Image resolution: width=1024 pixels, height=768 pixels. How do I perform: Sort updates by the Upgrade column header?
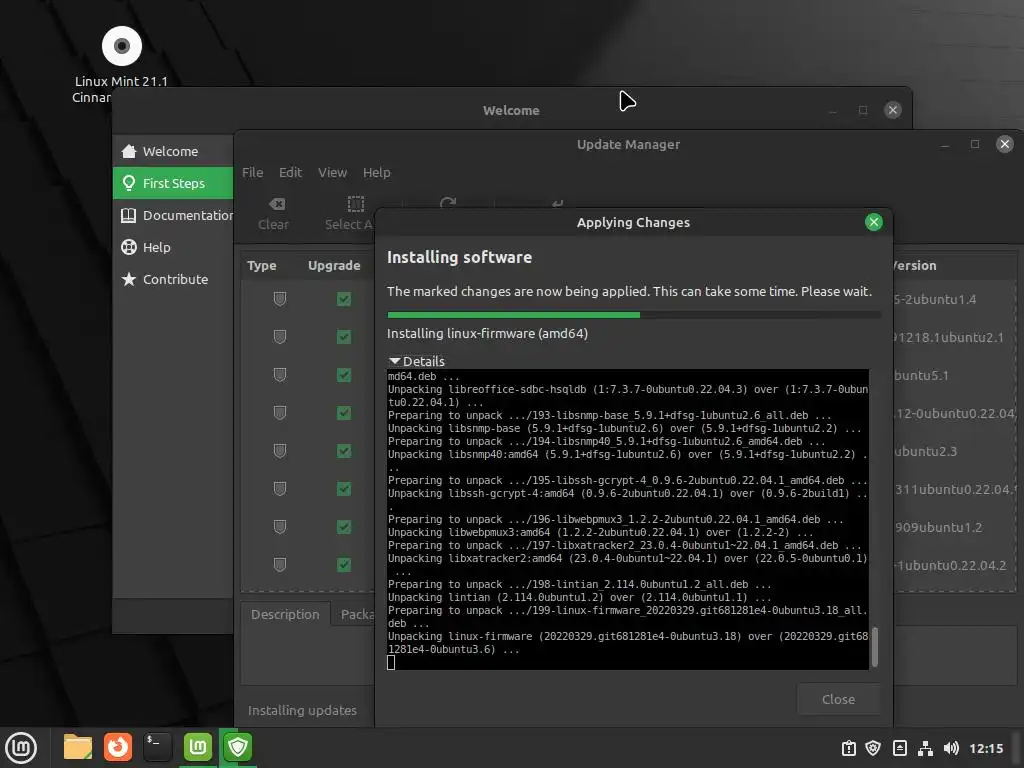(334, 266)
